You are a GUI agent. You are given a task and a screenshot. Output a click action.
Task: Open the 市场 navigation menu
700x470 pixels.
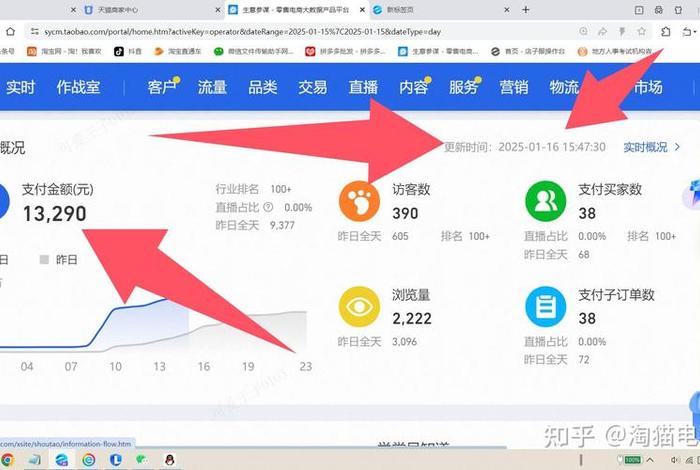click(648, 87)
